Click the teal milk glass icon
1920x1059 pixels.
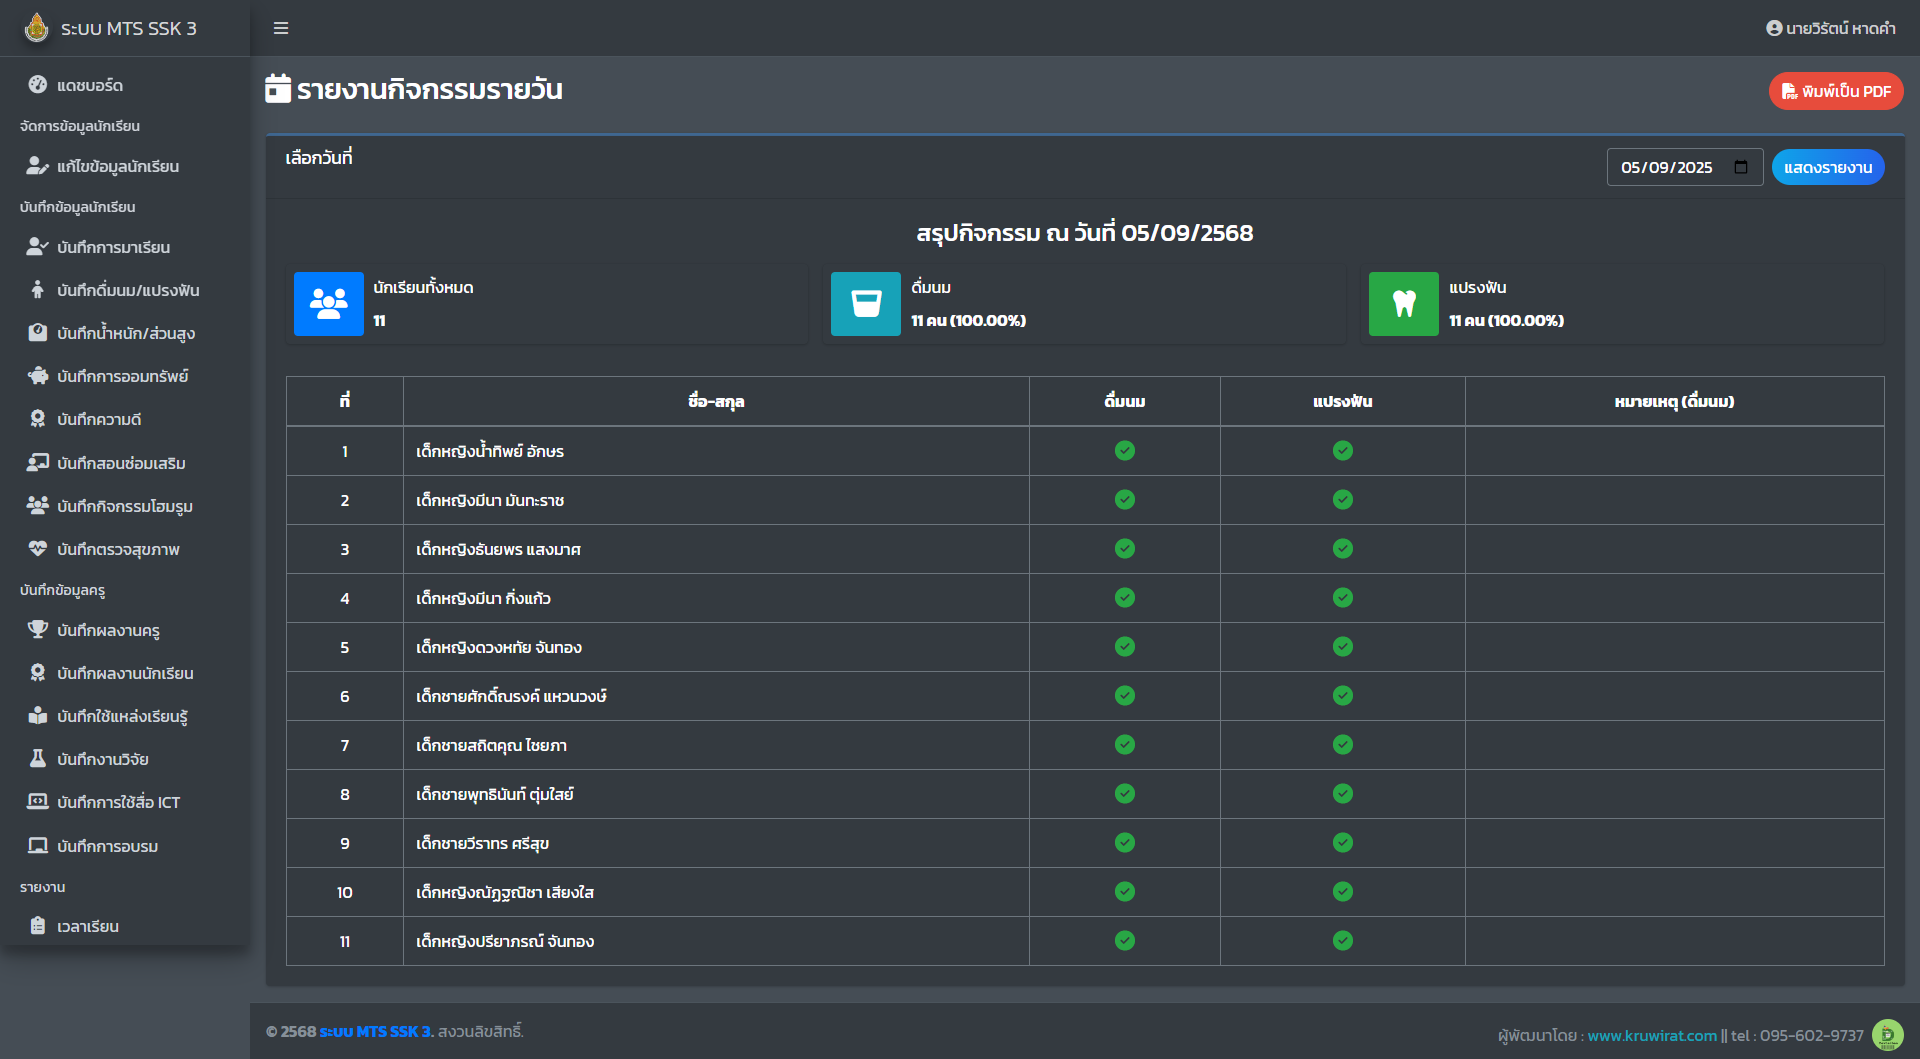click(x=865, y=304)
